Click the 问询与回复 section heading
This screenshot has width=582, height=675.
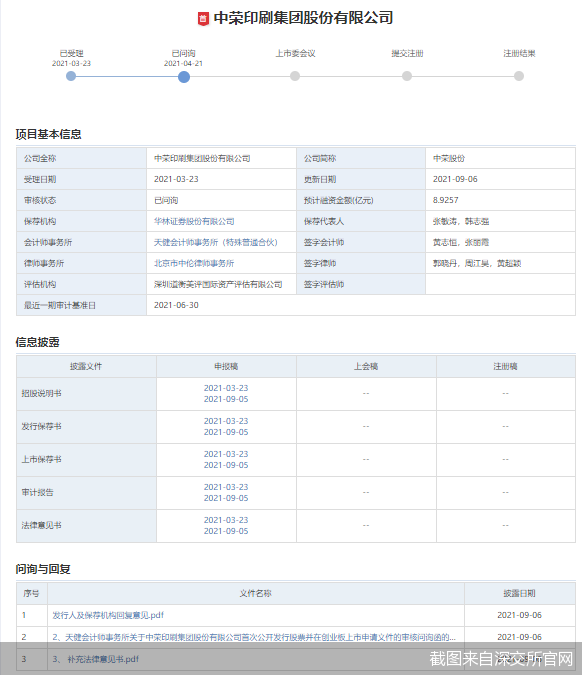coord(43,569)
